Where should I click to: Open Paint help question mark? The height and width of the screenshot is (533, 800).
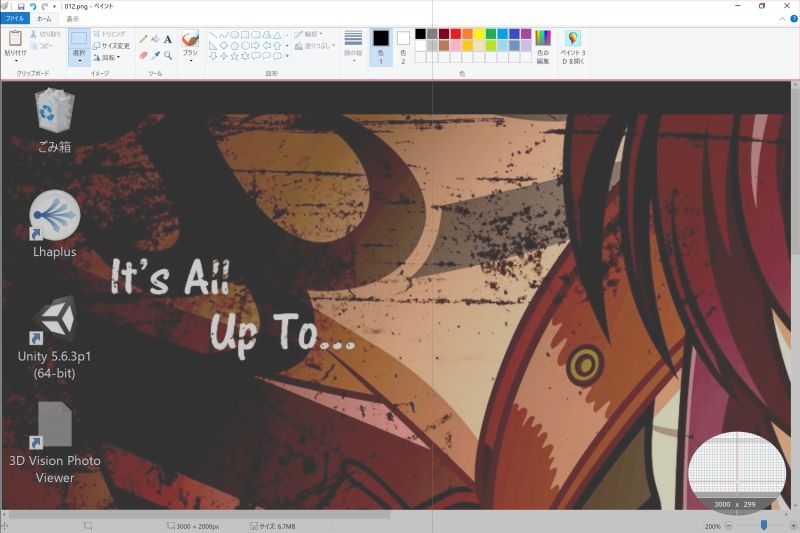tap(794, 19)
